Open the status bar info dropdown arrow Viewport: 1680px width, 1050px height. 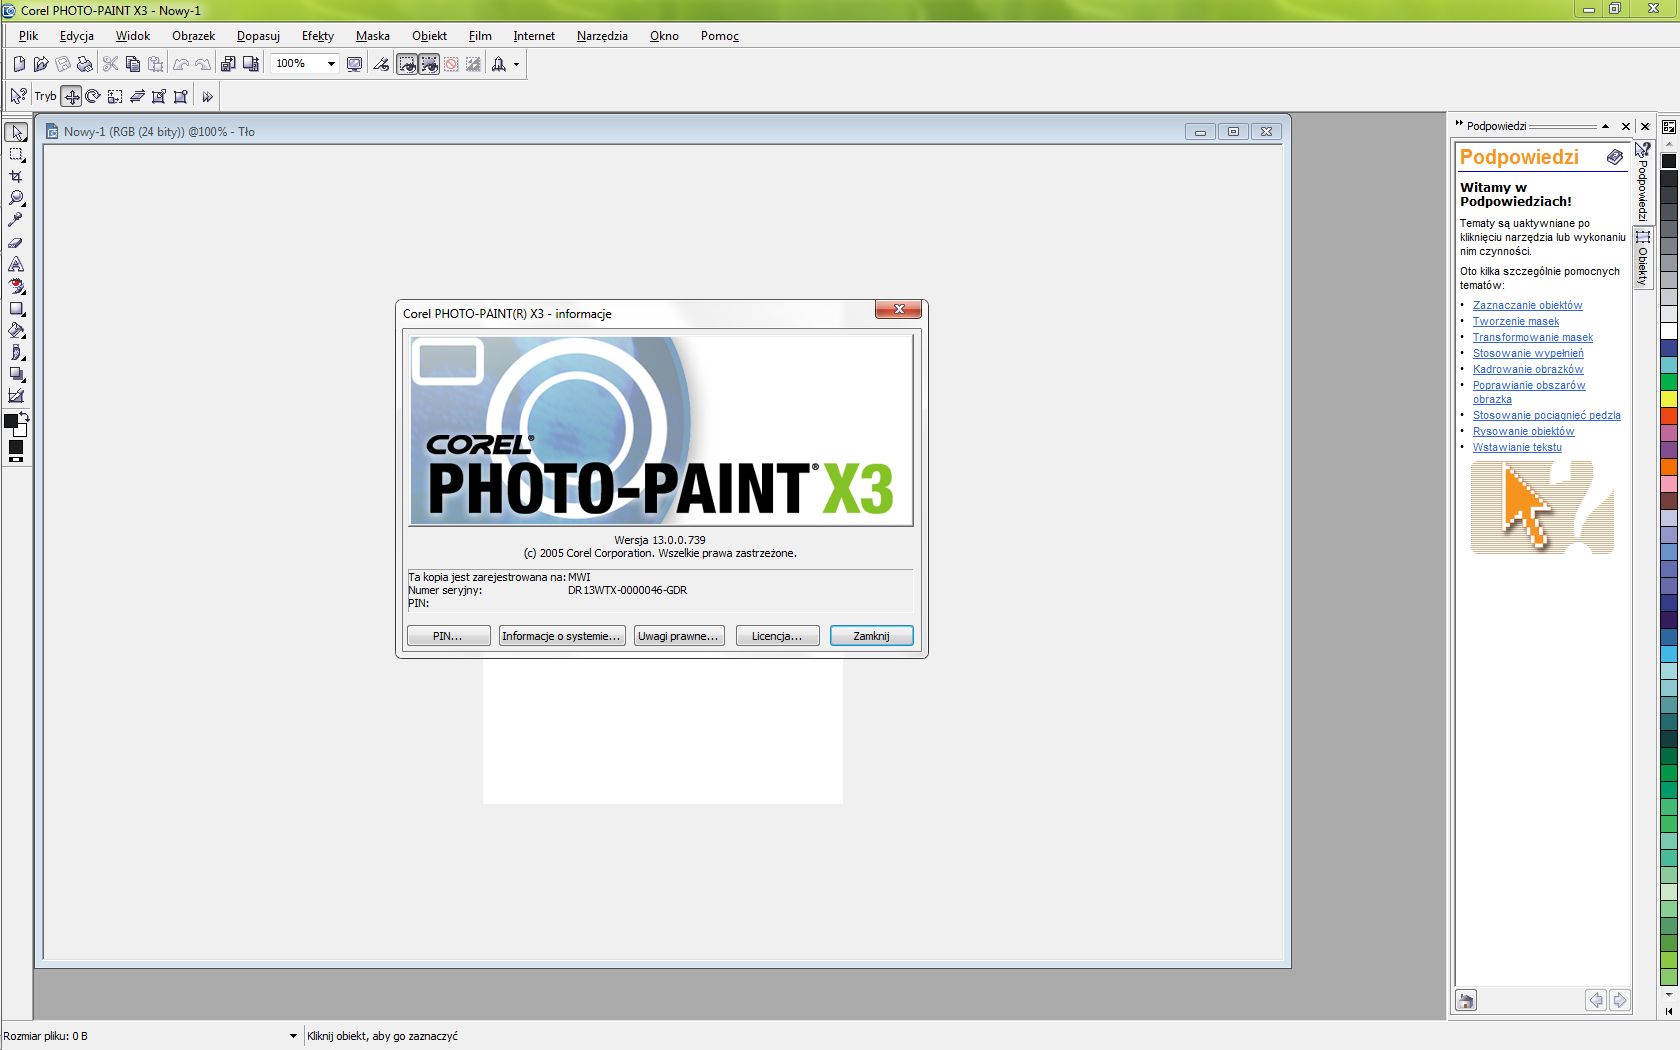tap(293, 1036)
